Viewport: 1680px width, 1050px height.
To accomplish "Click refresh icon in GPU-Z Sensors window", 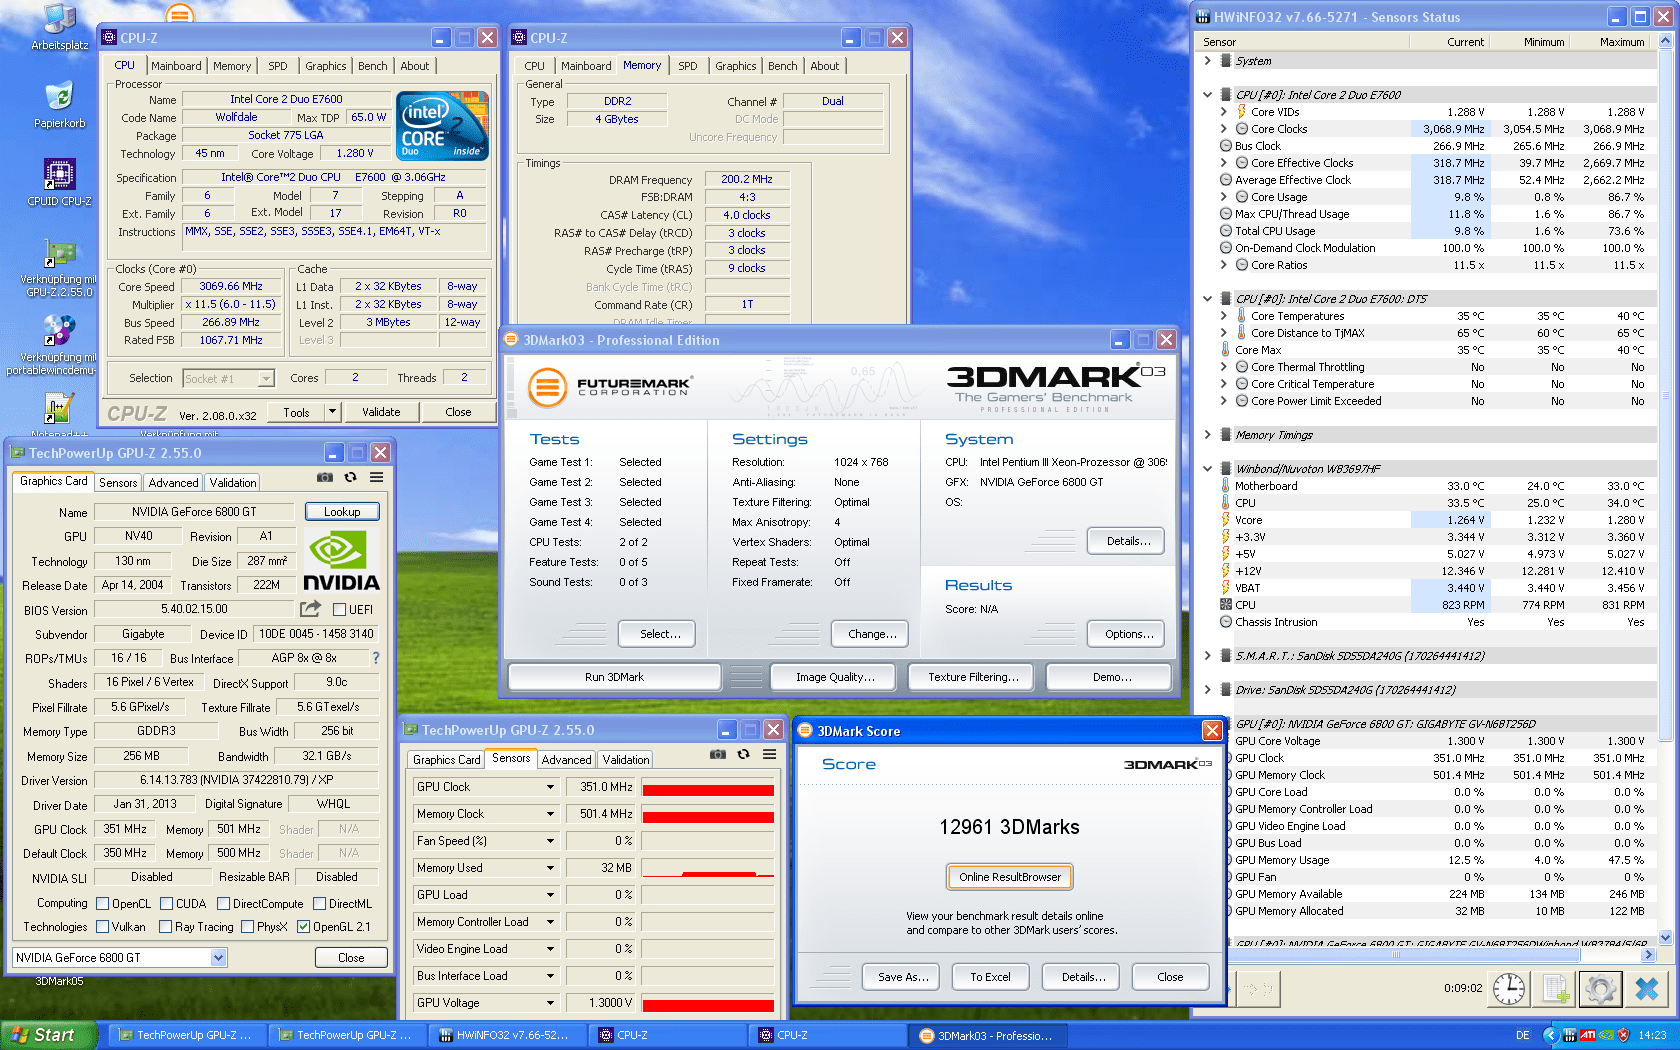I will click(744, 755).
